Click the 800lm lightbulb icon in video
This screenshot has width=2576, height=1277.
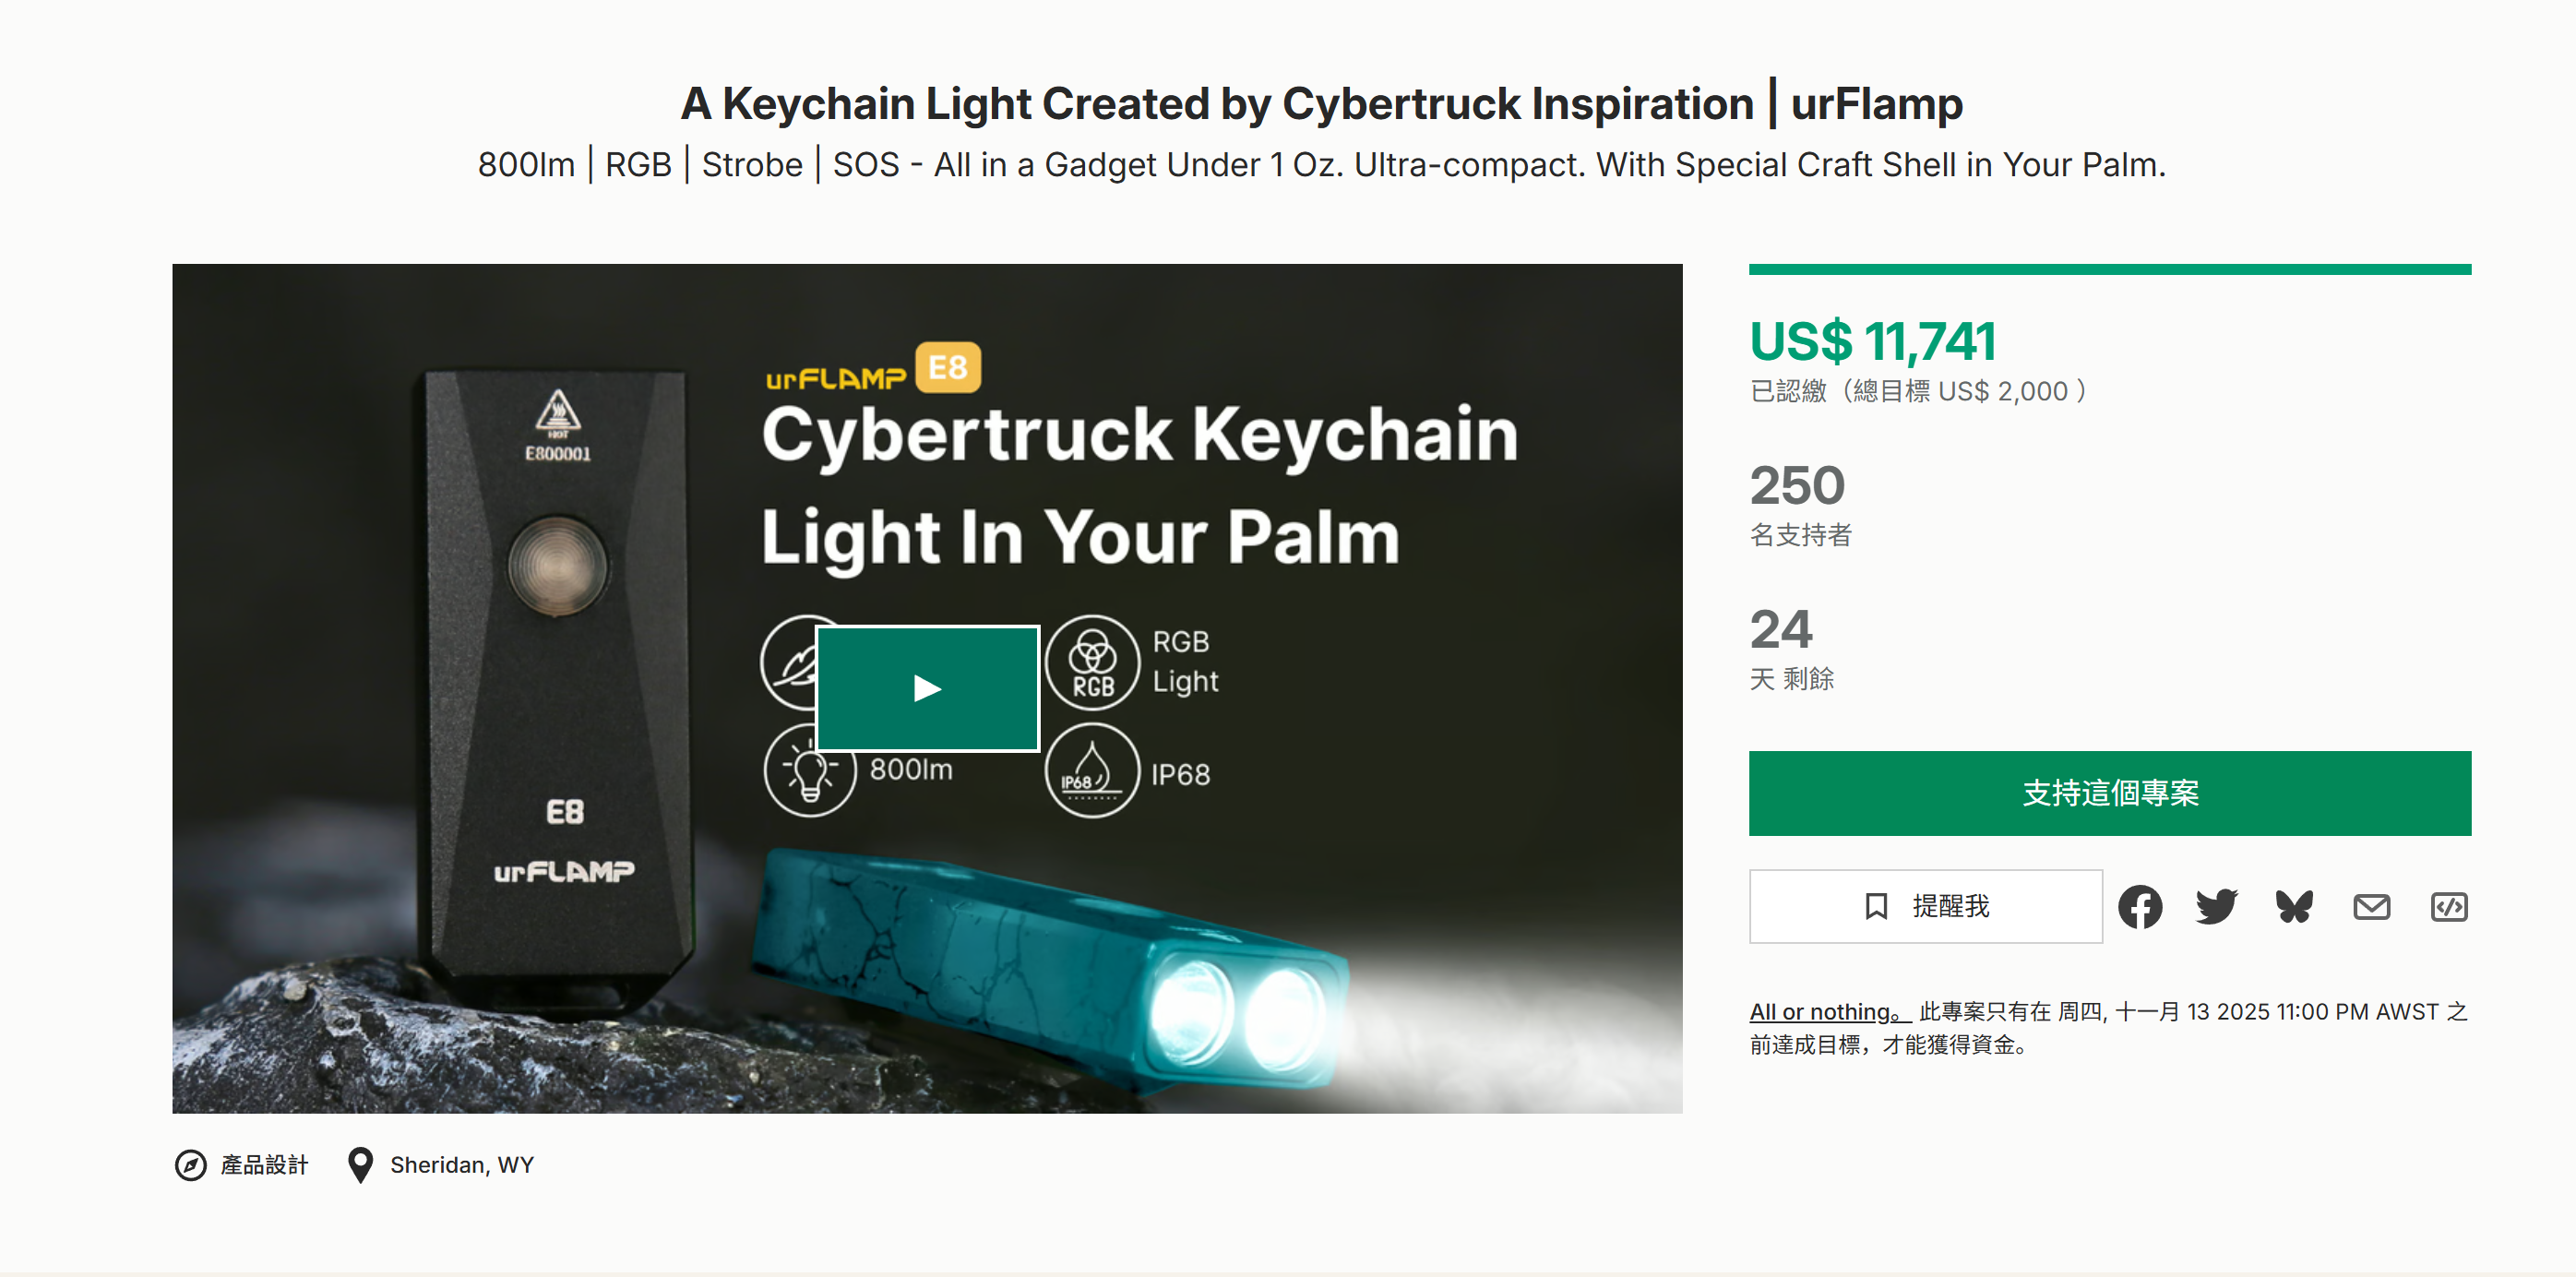click(x=809, y=771)
